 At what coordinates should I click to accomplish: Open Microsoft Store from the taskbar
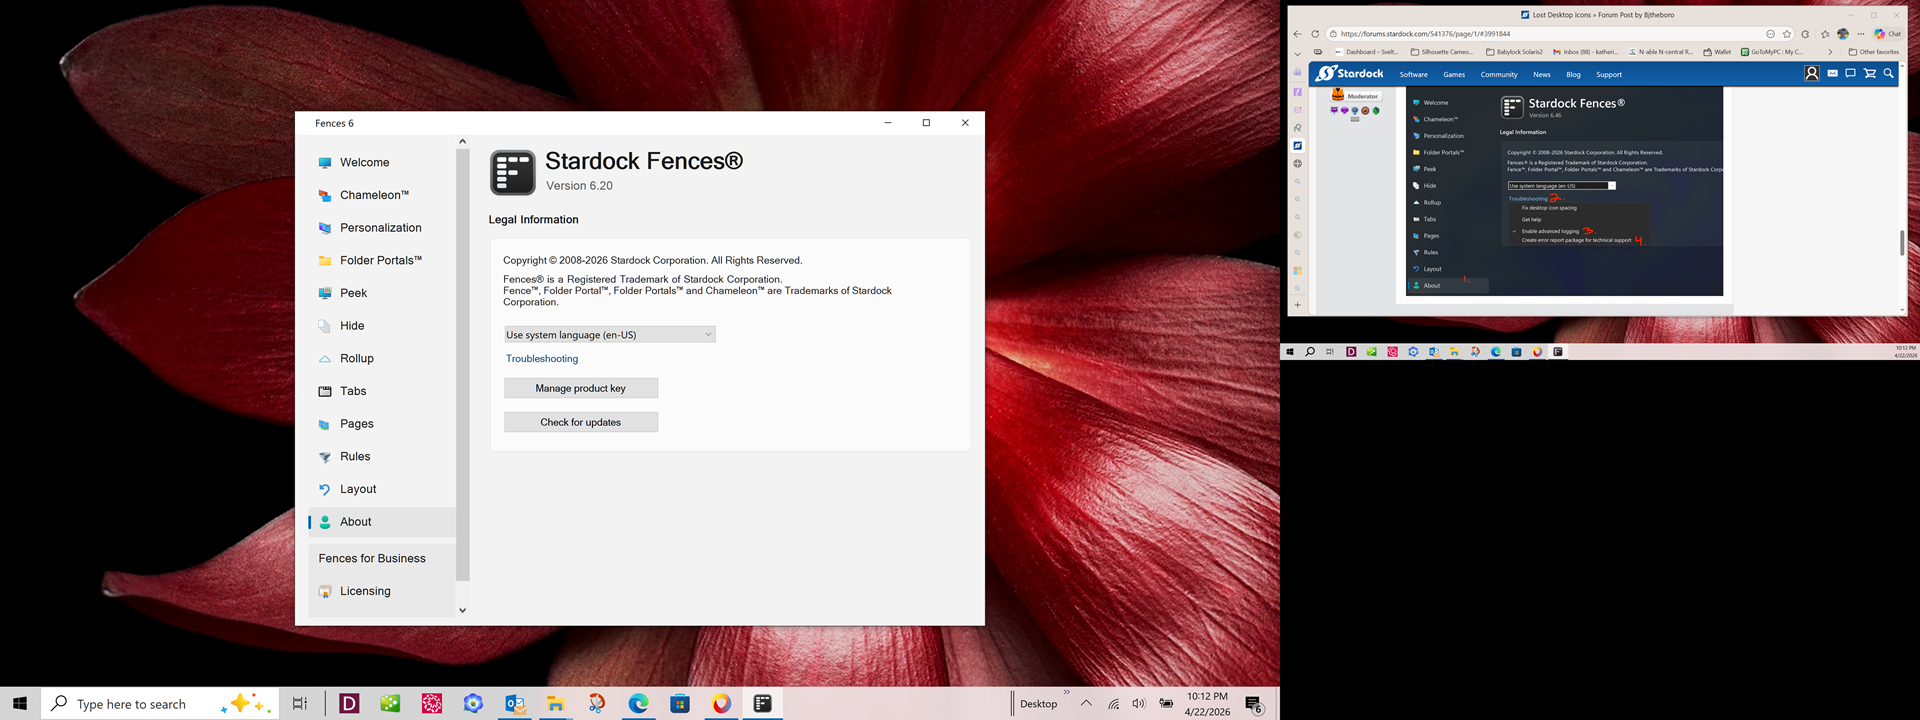(680, 704)
